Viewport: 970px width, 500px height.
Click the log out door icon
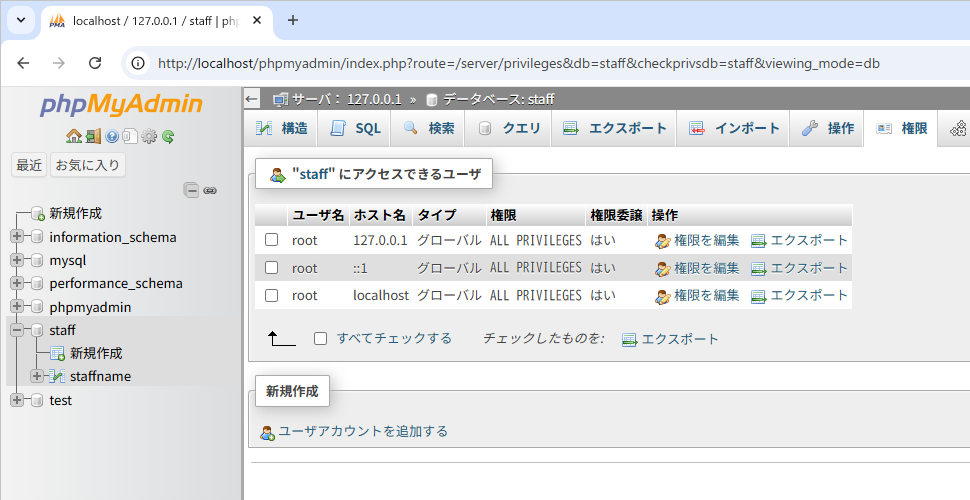[93, 136]
